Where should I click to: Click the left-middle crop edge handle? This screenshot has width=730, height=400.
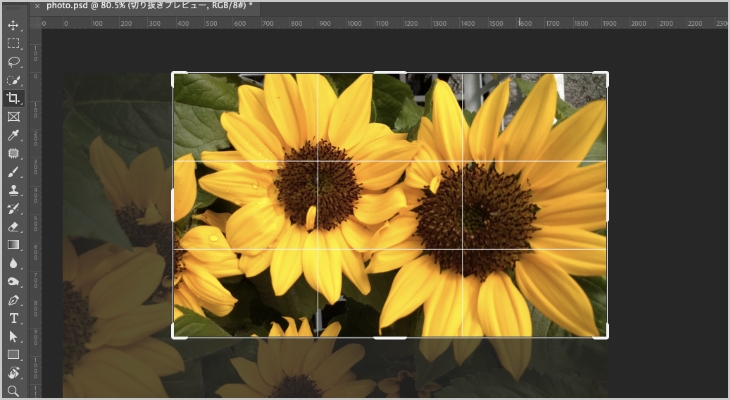(173, 205)
